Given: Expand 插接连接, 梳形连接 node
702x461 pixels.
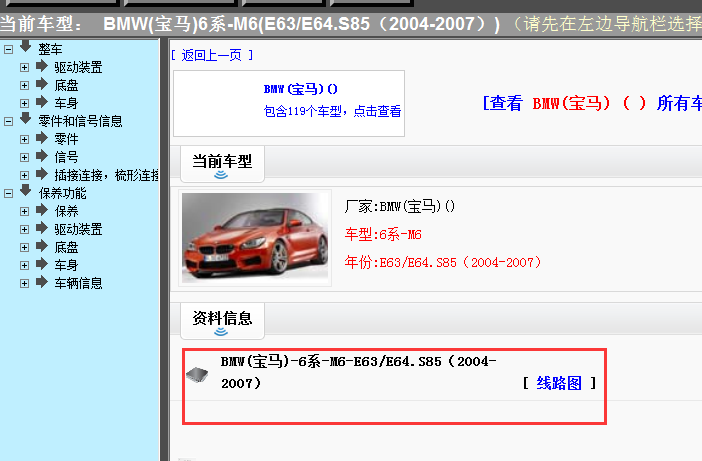Looking at the screenshot, I should pyautogui.click(x=24, y=175).
